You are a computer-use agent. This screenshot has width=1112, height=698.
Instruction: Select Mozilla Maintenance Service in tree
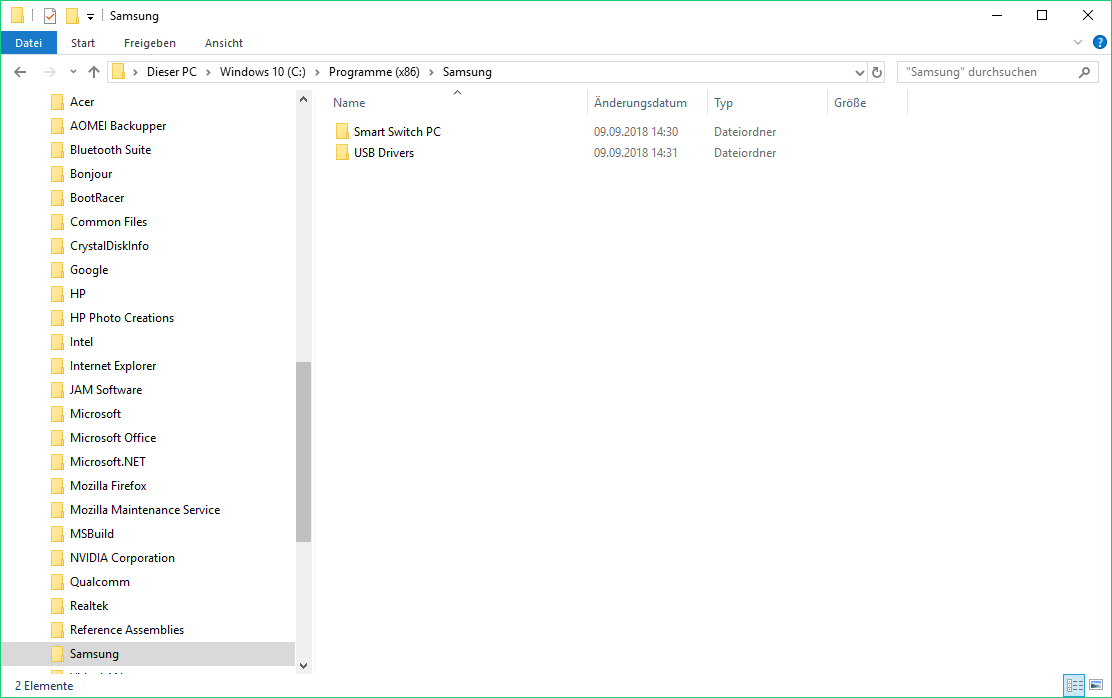click(x=145, y=510)
